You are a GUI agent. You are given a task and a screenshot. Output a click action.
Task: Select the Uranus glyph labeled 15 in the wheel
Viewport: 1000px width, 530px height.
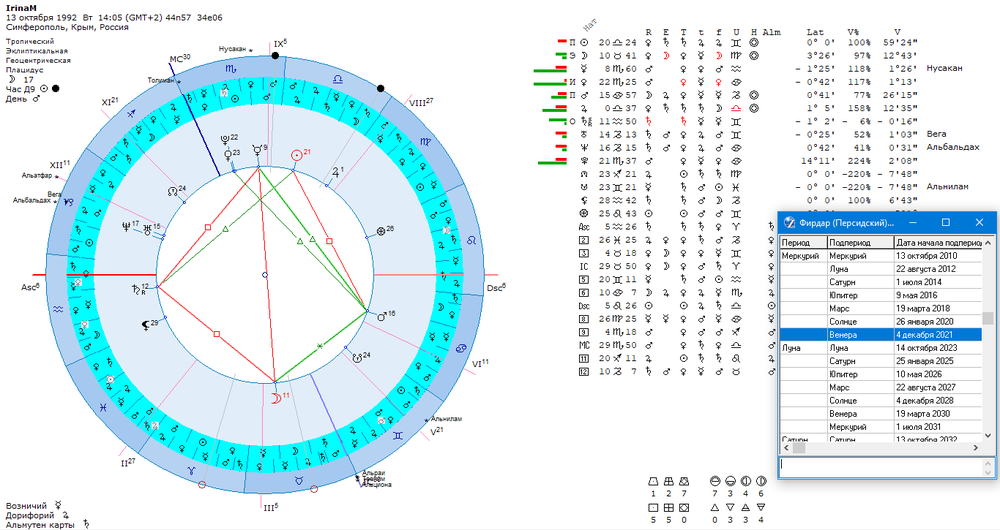(x=147, y=230)
